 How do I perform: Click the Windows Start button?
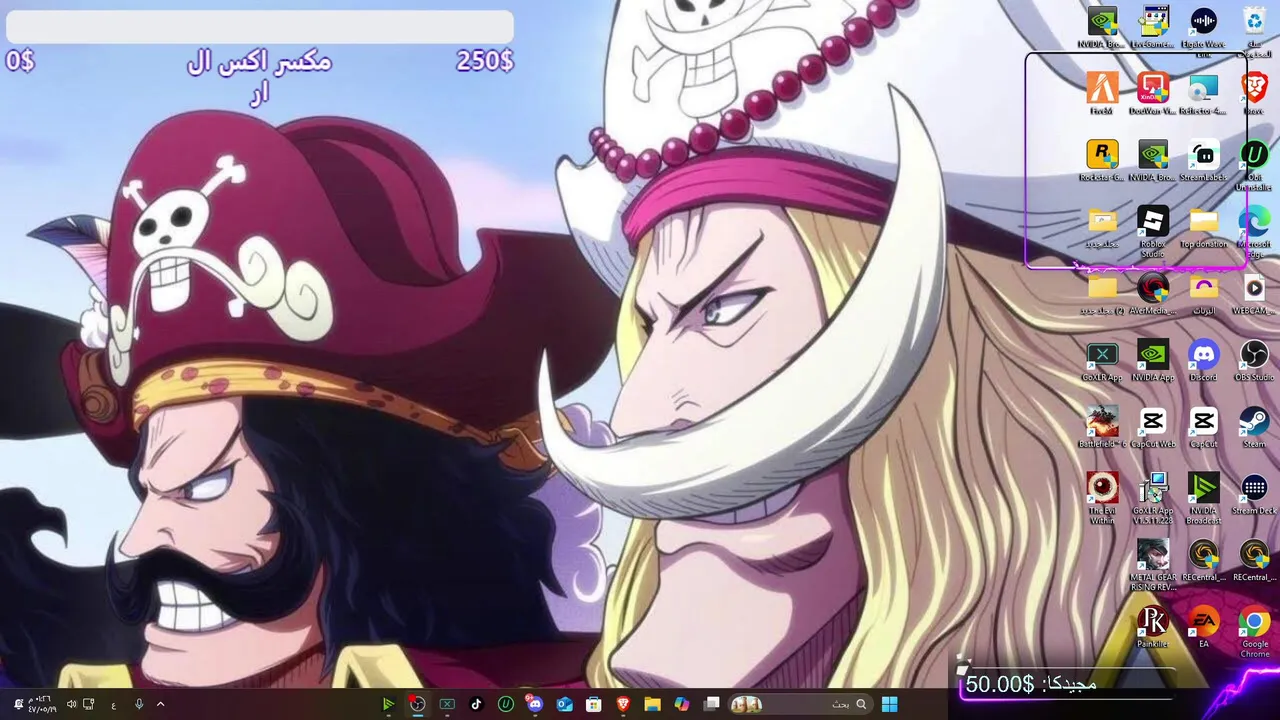(889, 704)
